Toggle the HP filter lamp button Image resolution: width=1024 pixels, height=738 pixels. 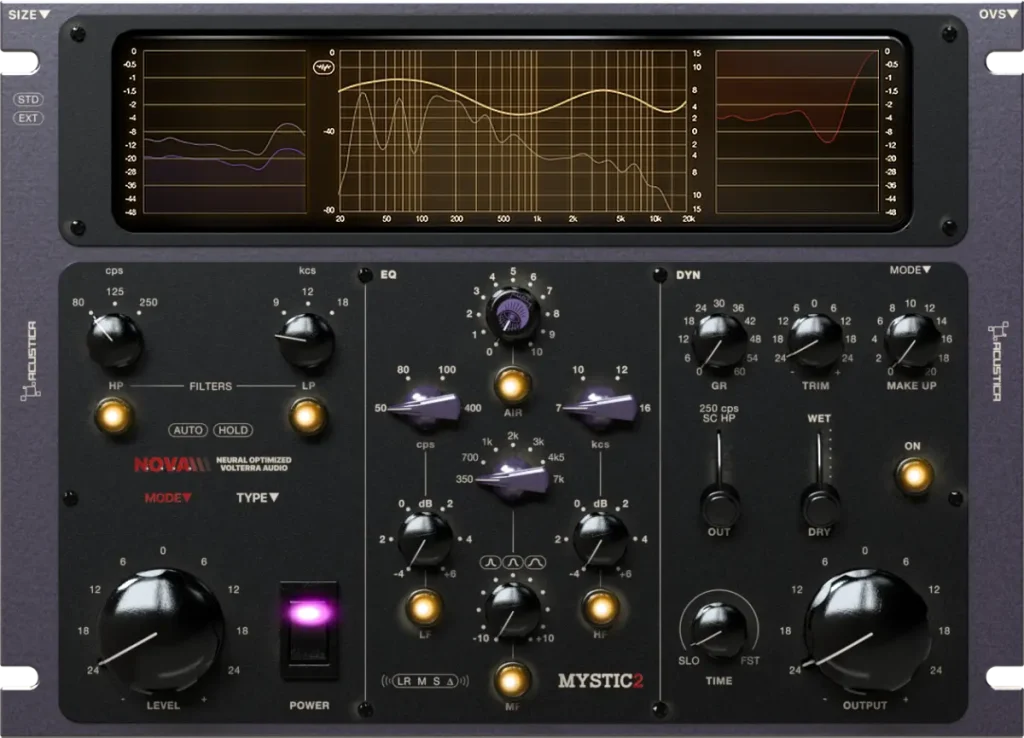(113, 416)
